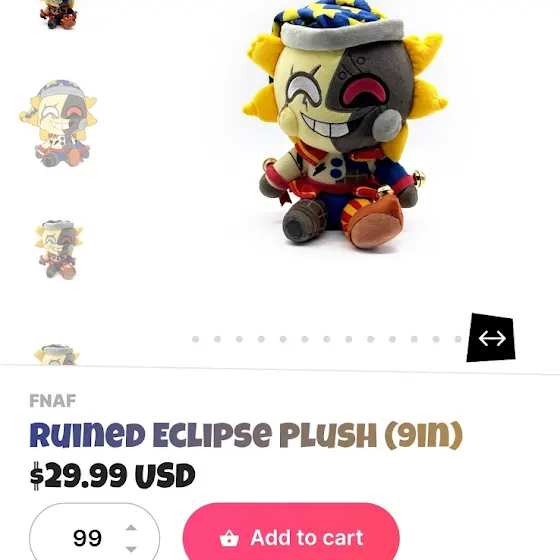Select the topmost plush thumbnail
The width and height of the screenshot is (560, 560).
click(x=58, y=14)
